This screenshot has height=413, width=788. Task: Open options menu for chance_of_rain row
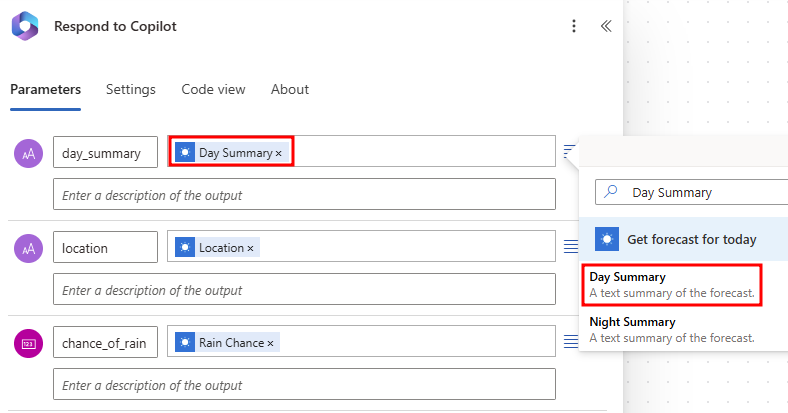pos(571,342)
